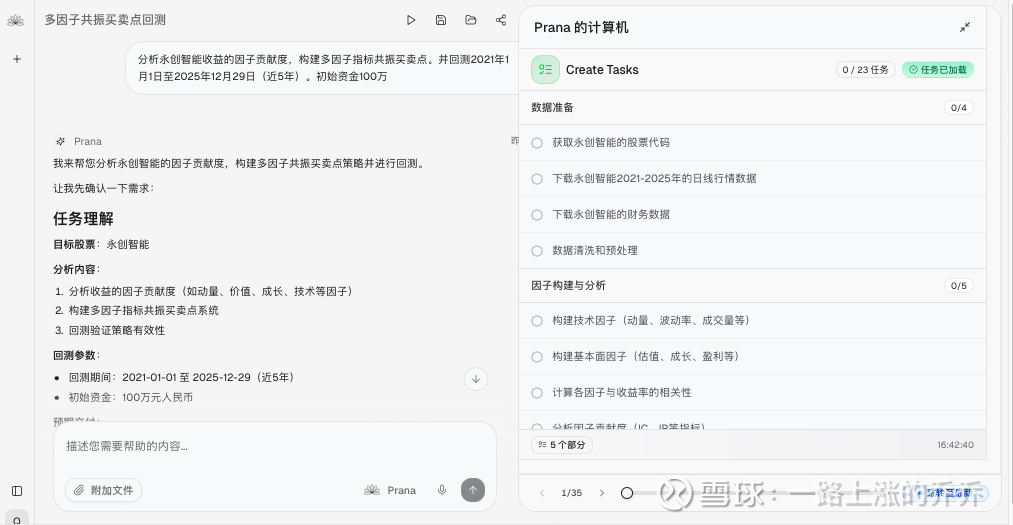
Task: Click the 附加文件 attach button
Action: coord(103,490)
